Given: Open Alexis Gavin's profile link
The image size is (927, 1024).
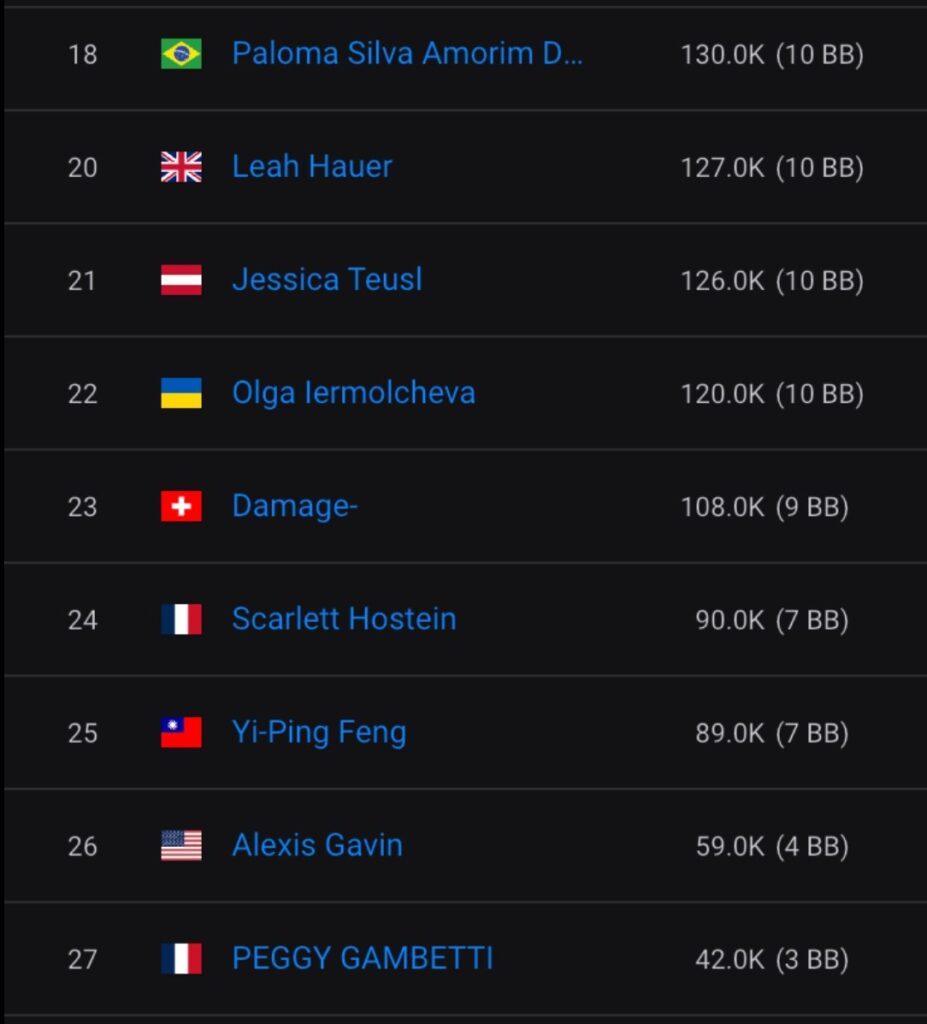Looking at the screenshot, I should [317, 846].
